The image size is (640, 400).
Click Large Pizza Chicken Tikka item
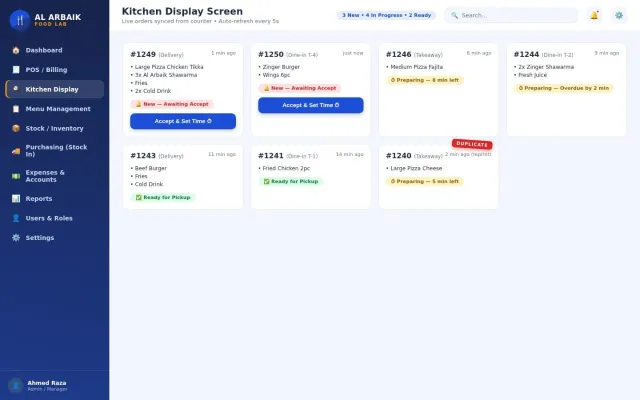coord(167,67)
